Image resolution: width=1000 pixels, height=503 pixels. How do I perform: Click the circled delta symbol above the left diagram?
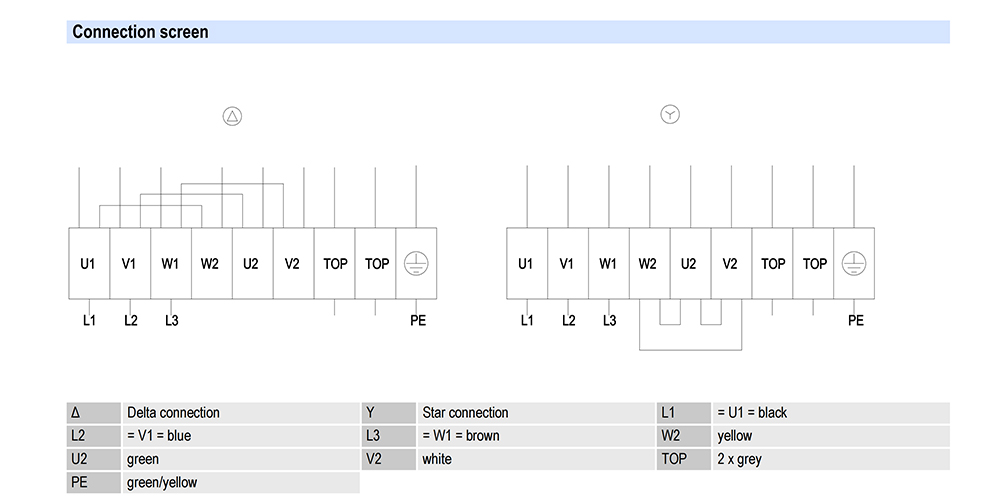point(232,116)
